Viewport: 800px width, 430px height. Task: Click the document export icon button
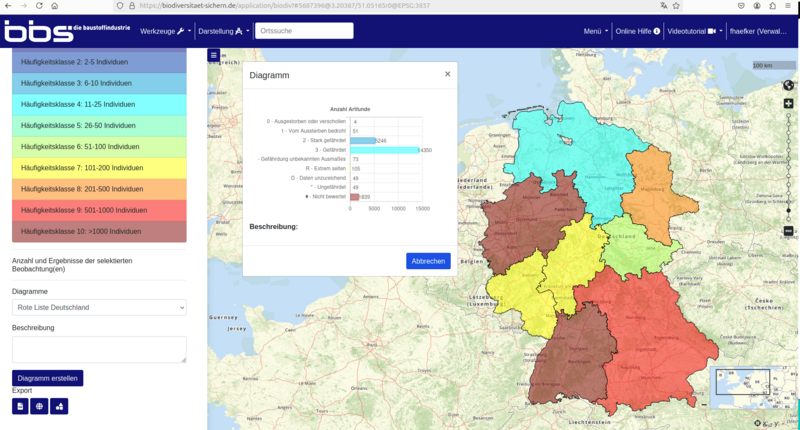click(x=20, y=406)
